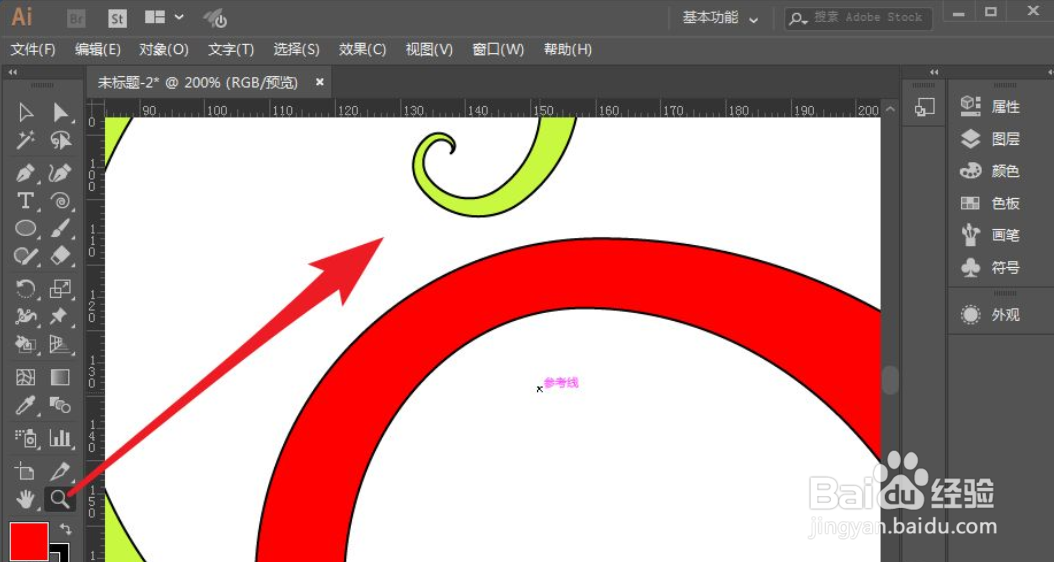Image resolution: width=1054 pixels, height=562 pixels.
Task: Click the GPU performance rocket icon
Action: click(216, 18)
